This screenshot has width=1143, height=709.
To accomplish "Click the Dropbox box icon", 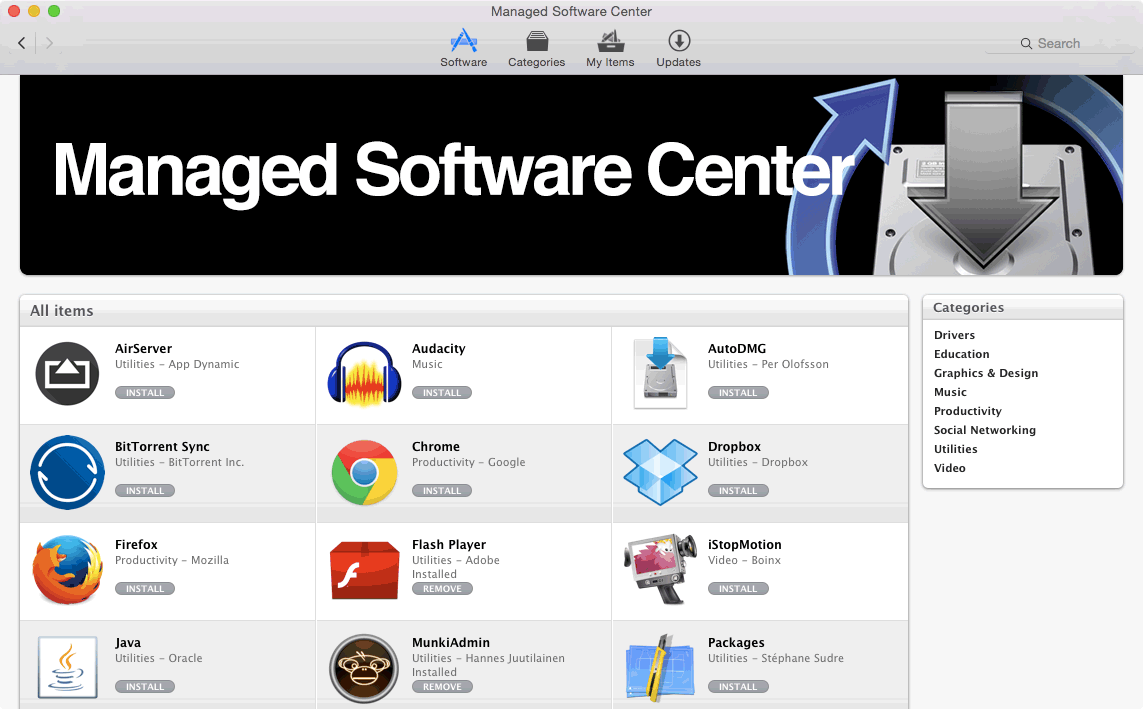I will [660, 472].
